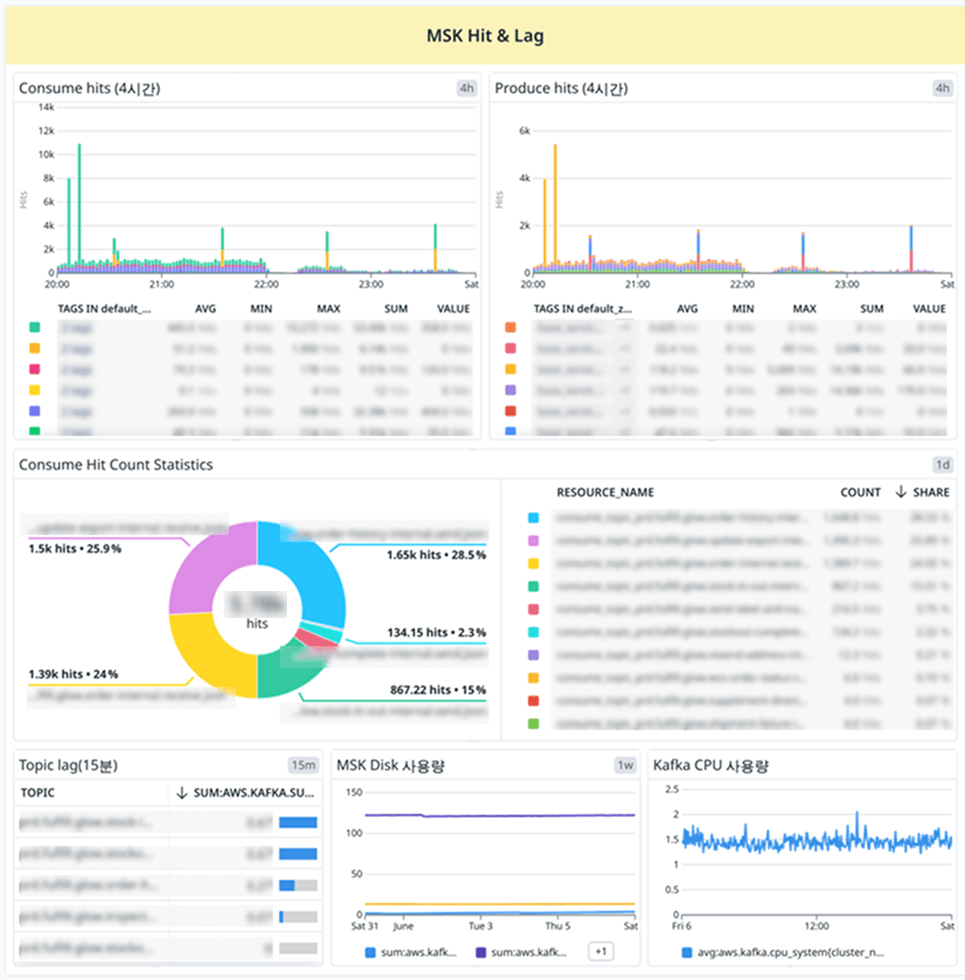Viewport: 965px width, 980px height.
Task: Click the 1w badge on MSK Disk widget
Action: pyautogui.click(x=626, y=765)
